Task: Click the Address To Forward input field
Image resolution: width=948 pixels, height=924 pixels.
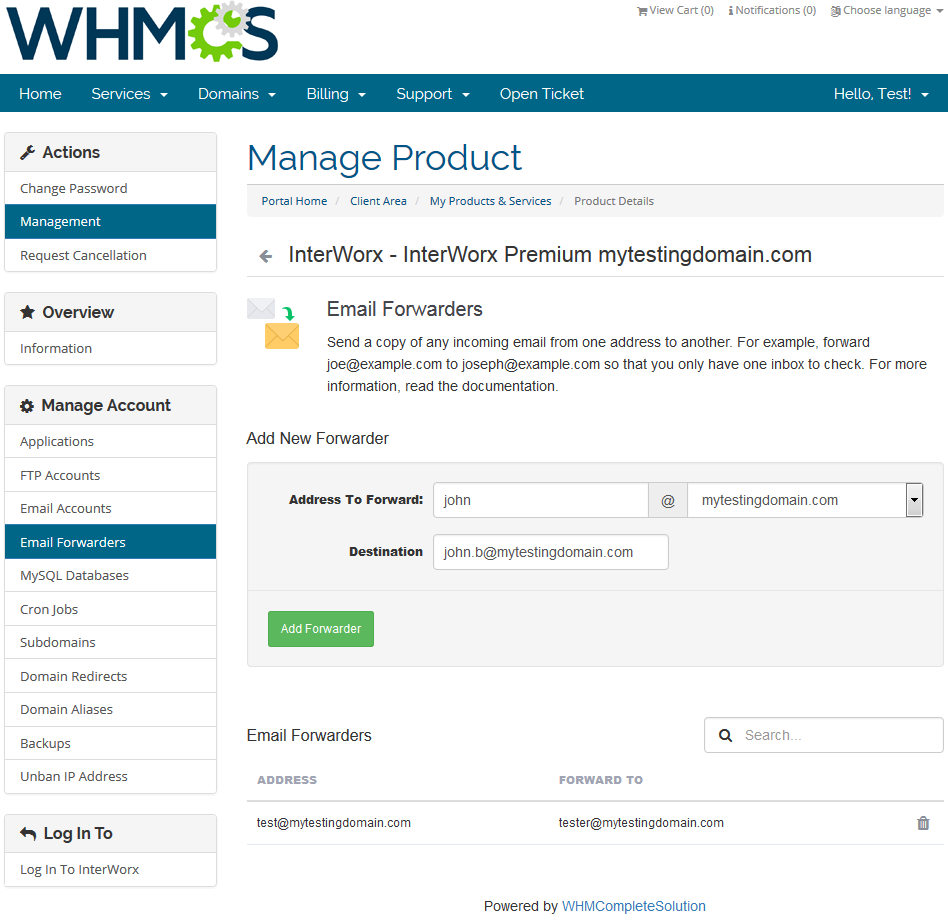Action: click(541, 500)
